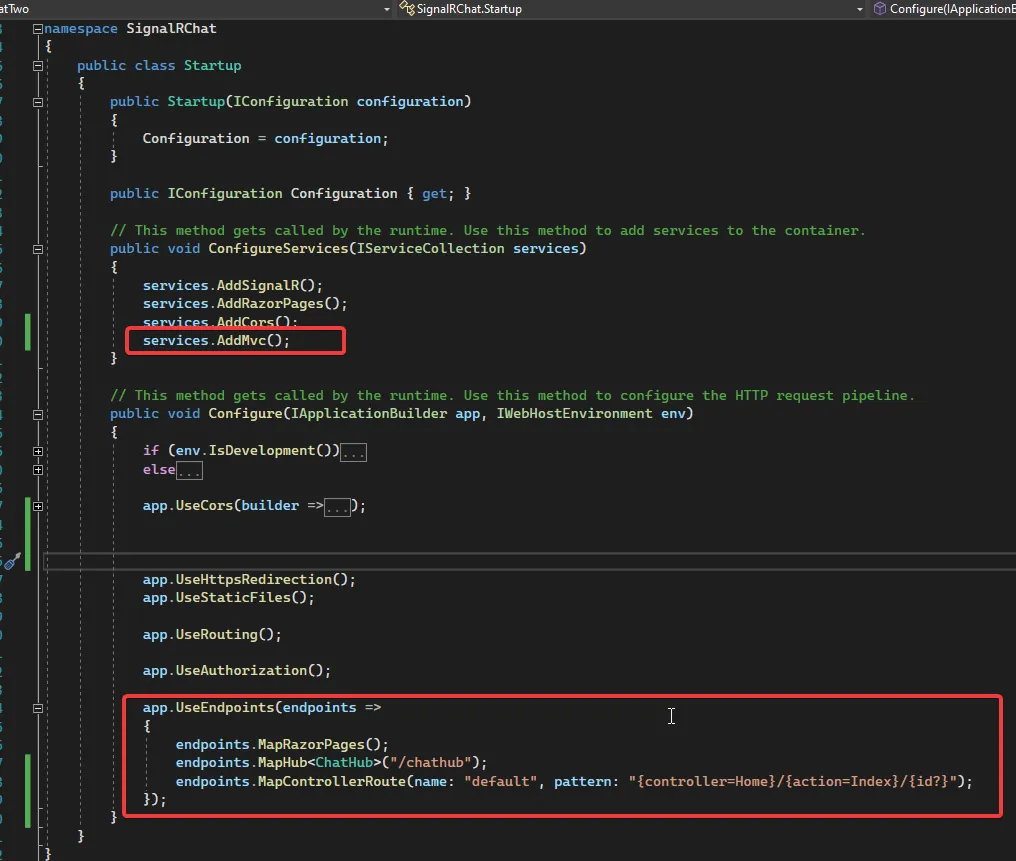Open the SignalRChat.Startup types dropdown

click(x=860, y=9)
